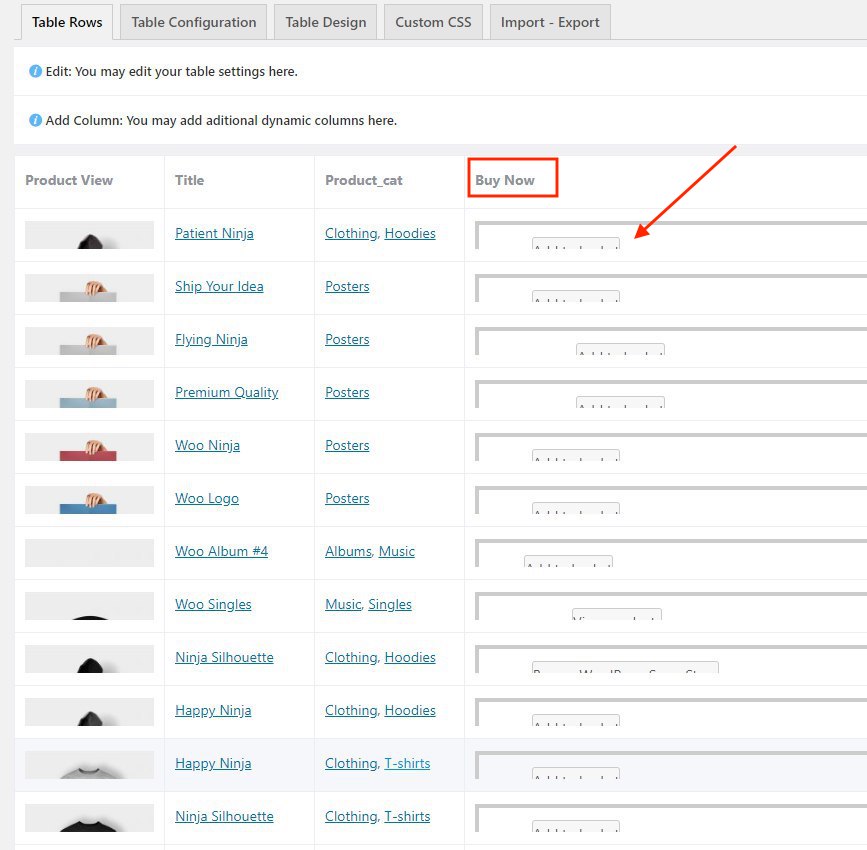The height and width of the screenshot is (850, 867).
Task: Select the Table Rows tab
Action: click(x=67, y=22)
